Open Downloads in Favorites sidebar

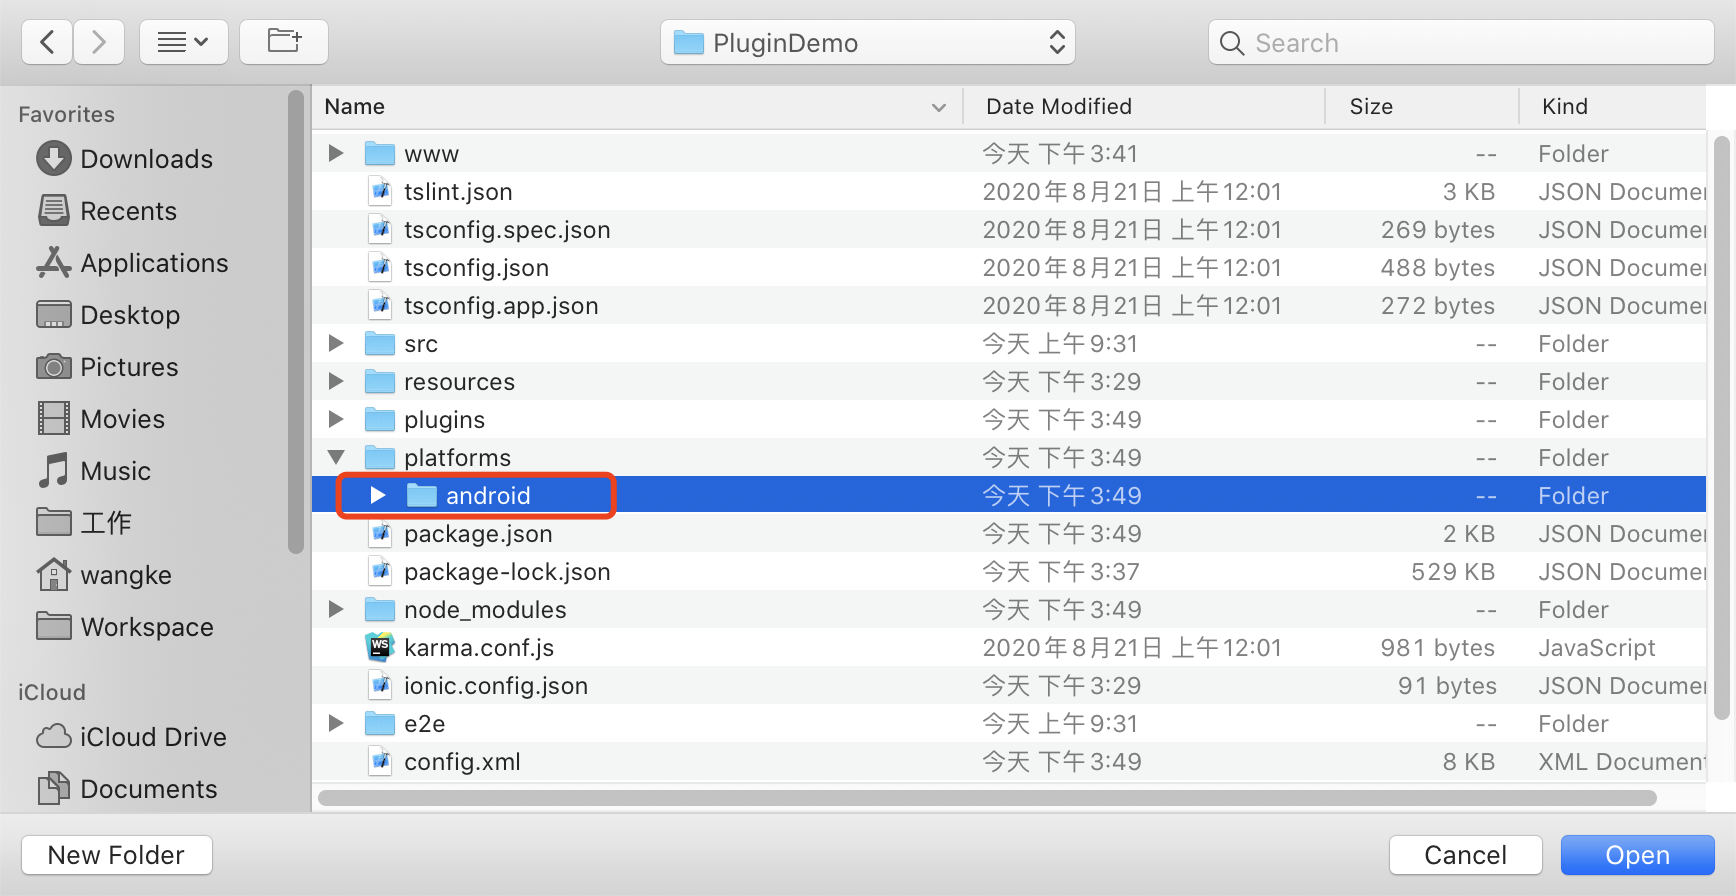tap(145, 159)
